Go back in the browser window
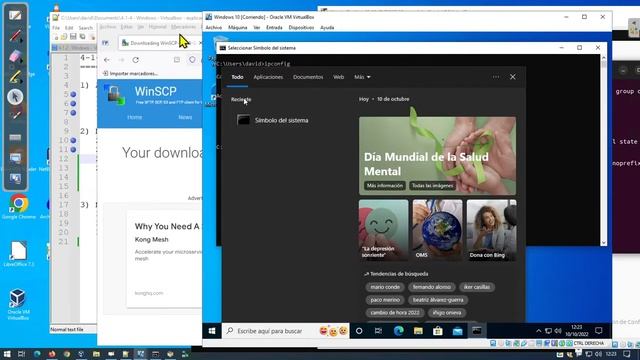The height and width of the screenshot is (360, 640). 107,60
